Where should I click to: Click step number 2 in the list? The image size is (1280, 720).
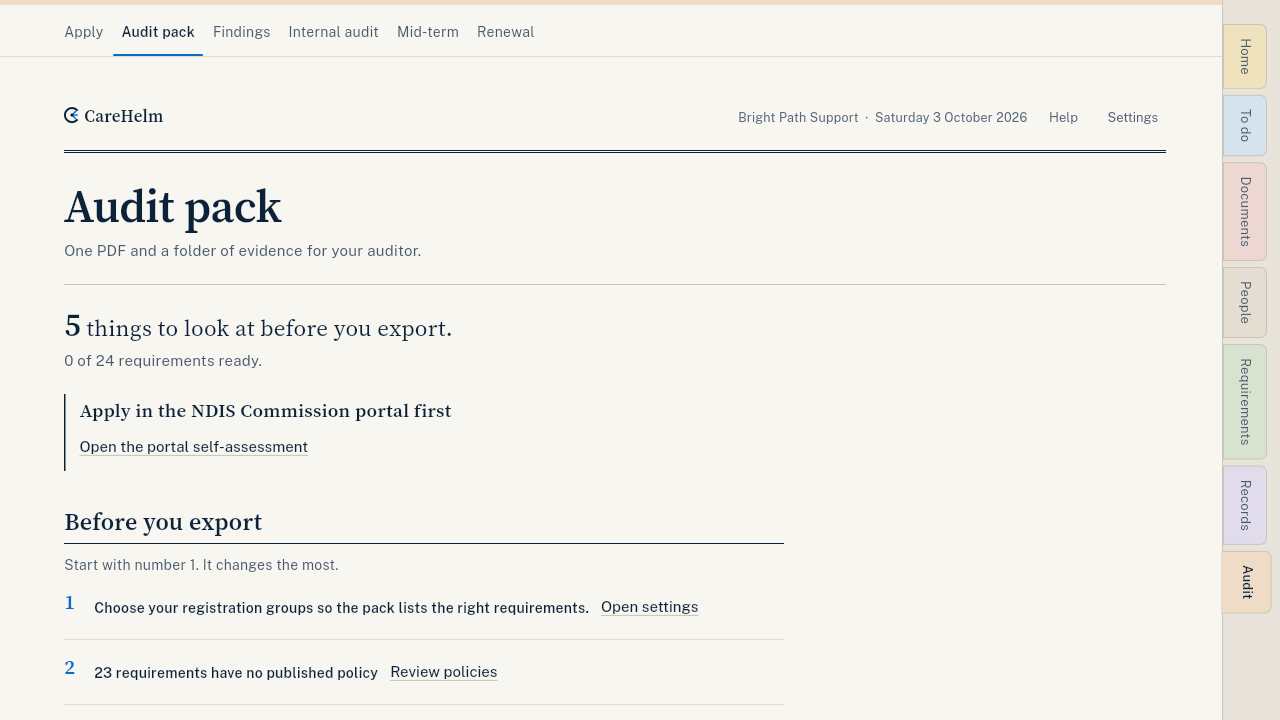point(70,668)
